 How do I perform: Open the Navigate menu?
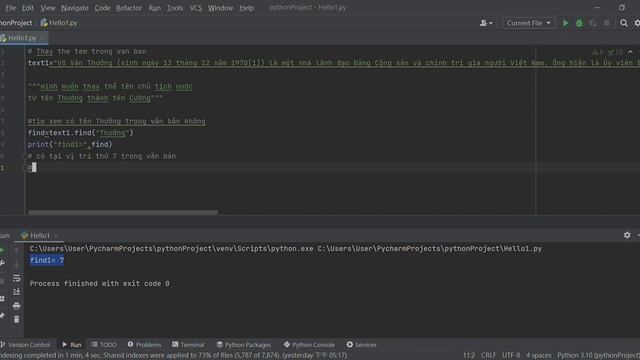click(x=75, y=8)
